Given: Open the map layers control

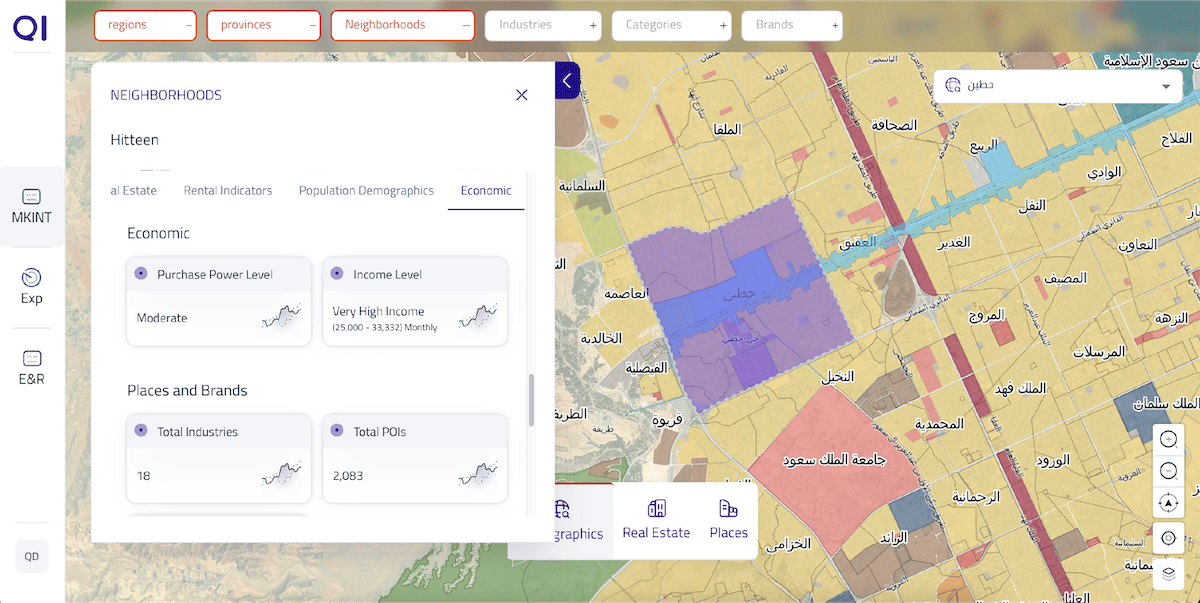Looking at the screenshot, I should [1168, 573].
